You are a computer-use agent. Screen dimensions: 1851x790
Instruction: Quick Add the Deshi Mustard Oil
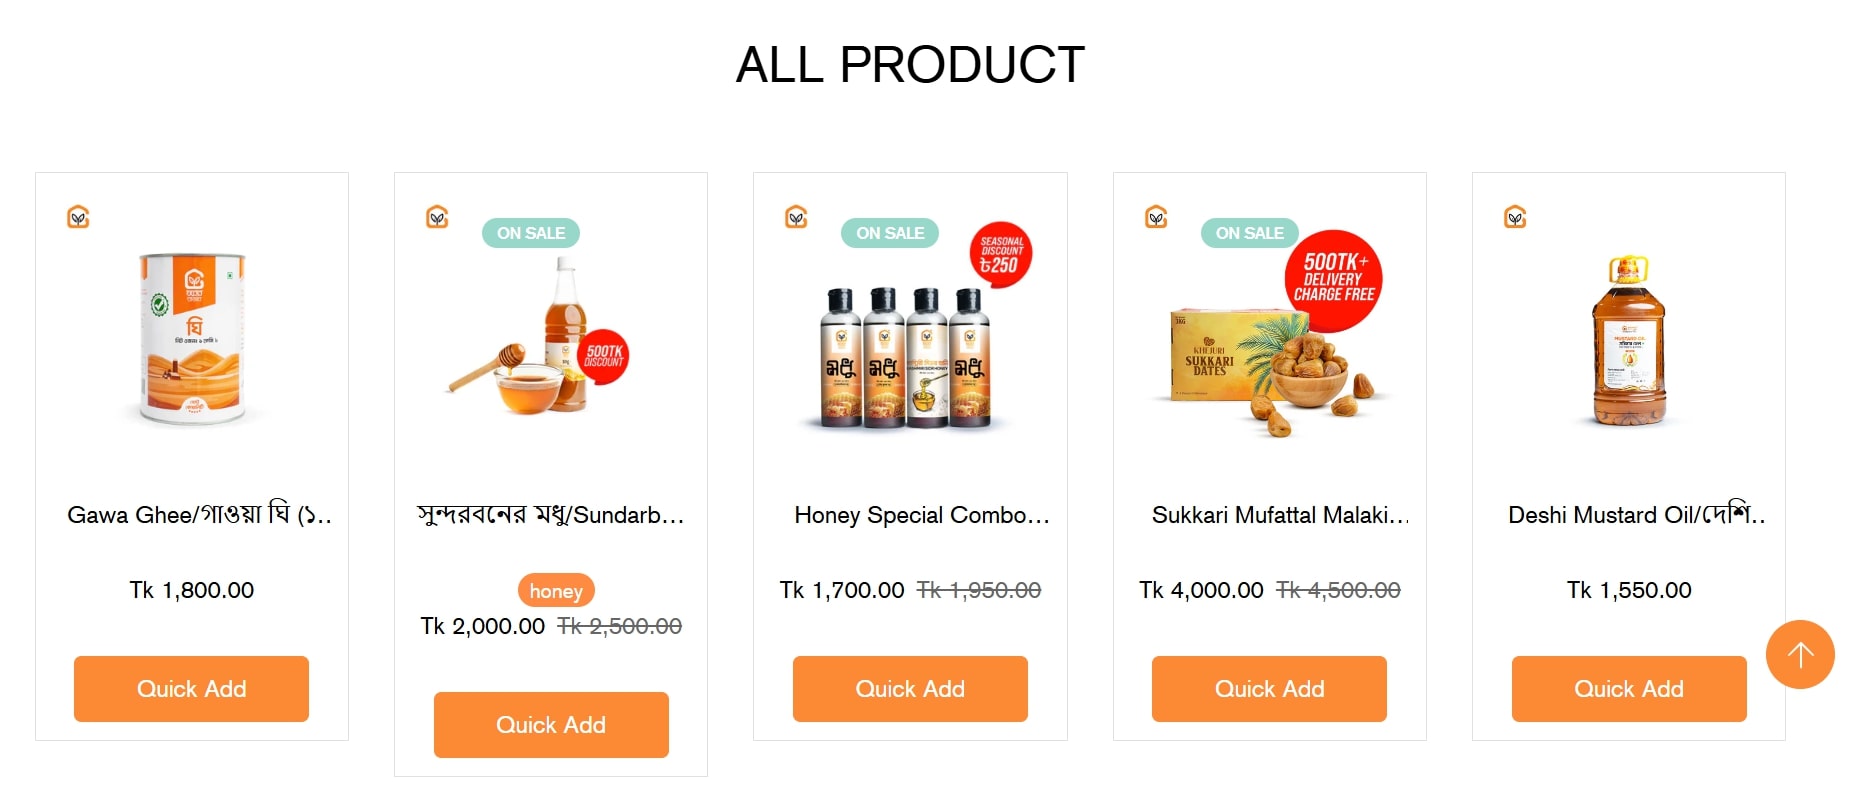[1628, 689]
